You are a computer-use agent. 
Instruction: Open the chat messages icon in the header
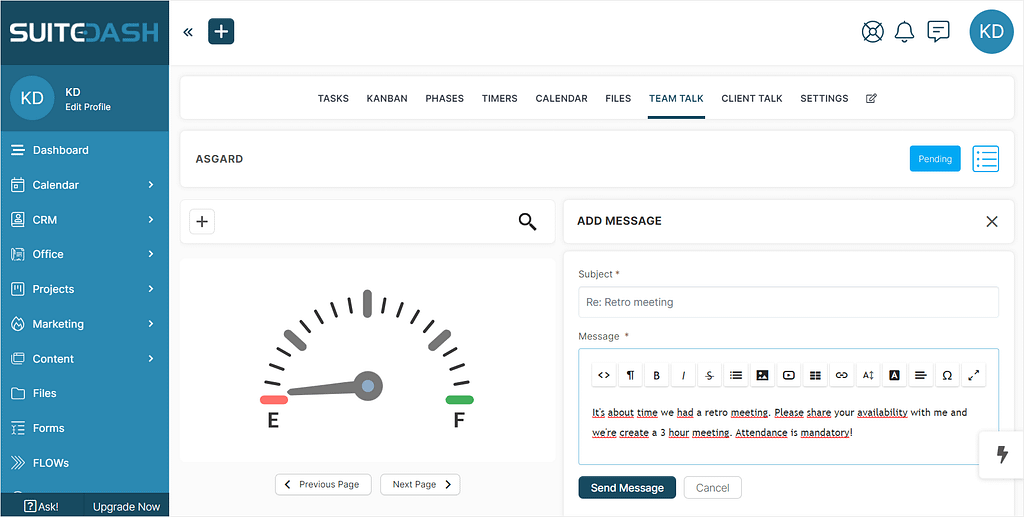point(938,31)
